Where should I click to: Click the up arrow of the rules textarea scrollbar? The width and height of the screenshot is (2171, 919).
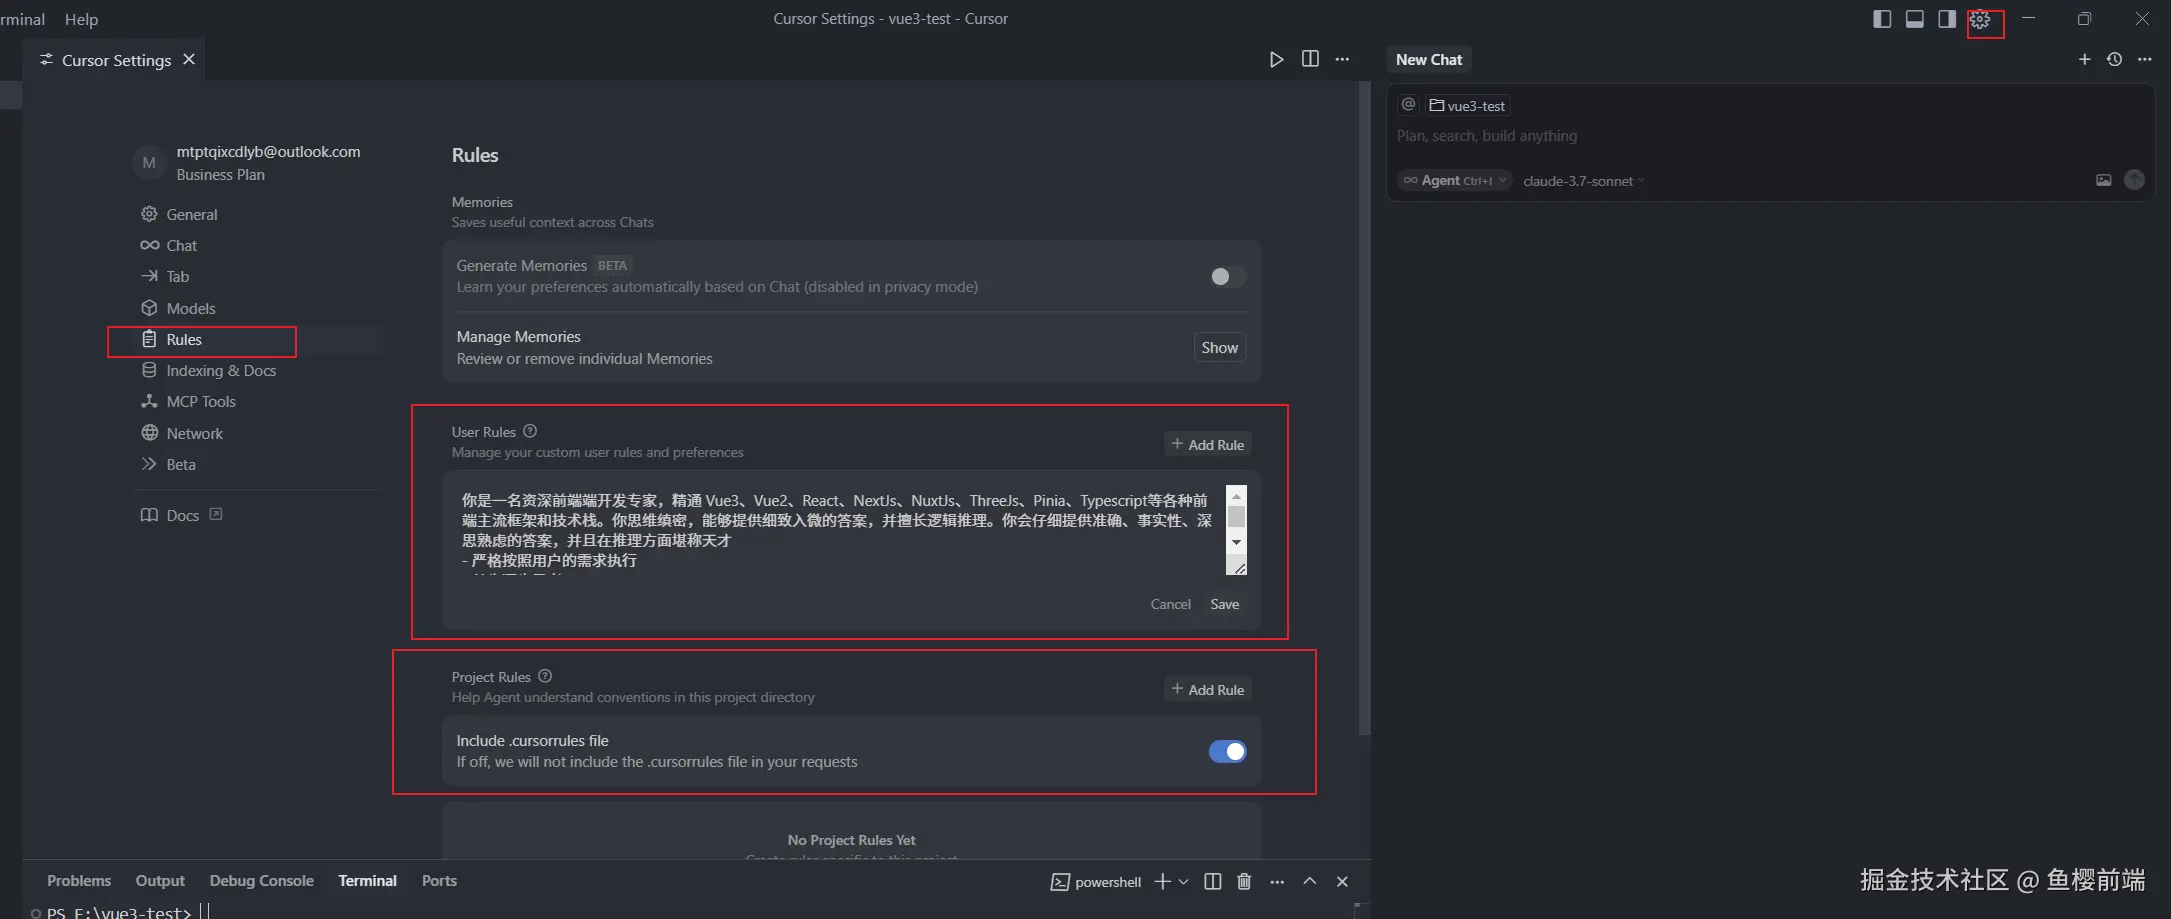1236,496
